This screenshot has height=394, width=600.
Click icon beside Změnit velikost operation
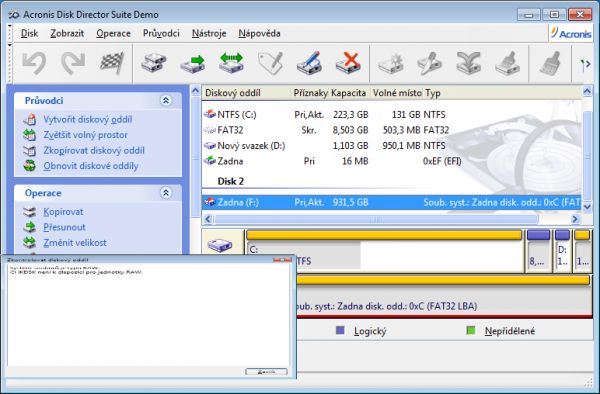pos(29,243)
